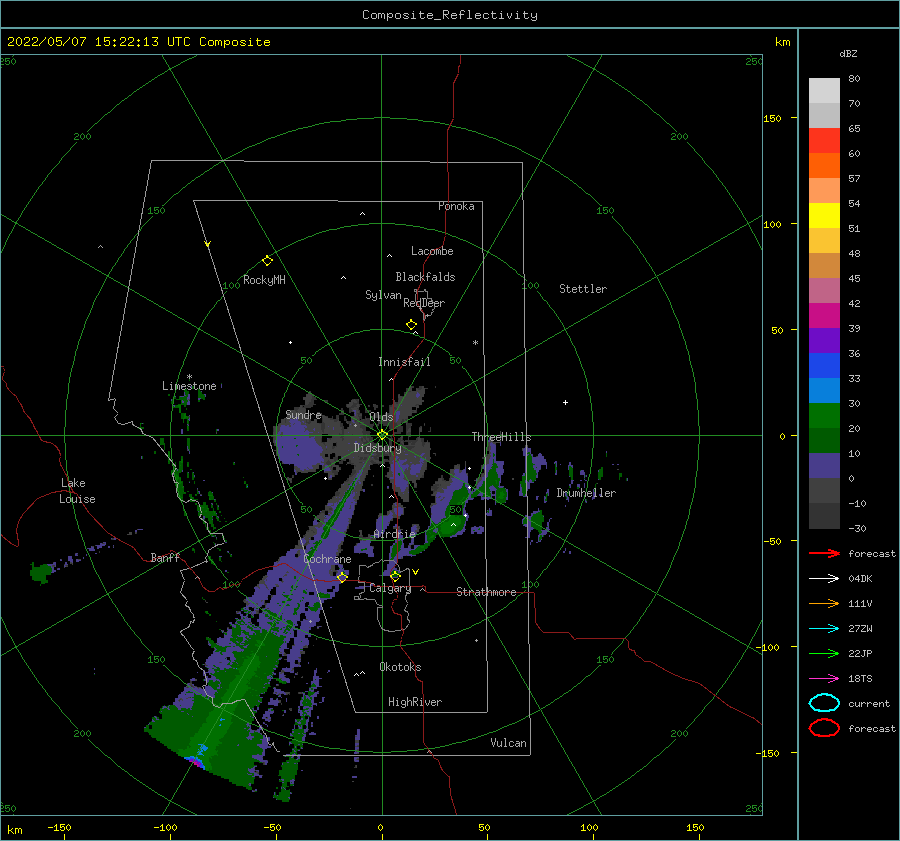Click the Banff label
This screenshot has height=841, width=900.
[x=165, y=557]
